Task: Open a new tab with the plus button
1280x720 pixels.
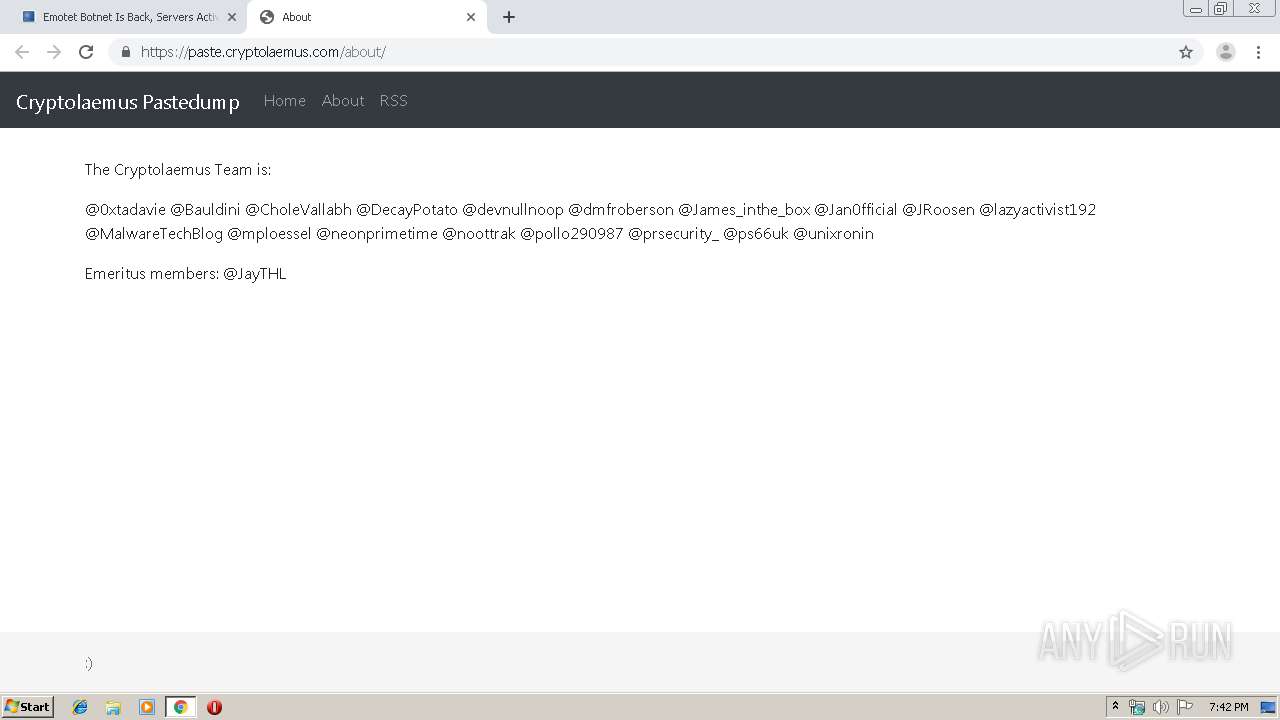Action: (x=509, y=17)
